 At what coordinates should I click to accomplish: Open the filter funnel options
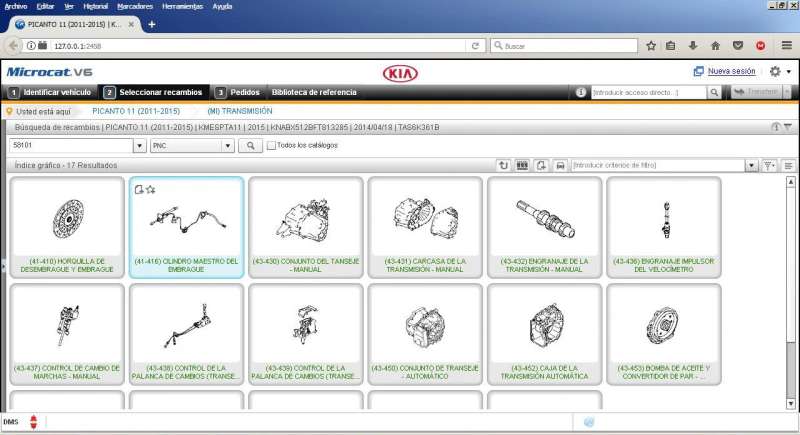click(768, 165)
